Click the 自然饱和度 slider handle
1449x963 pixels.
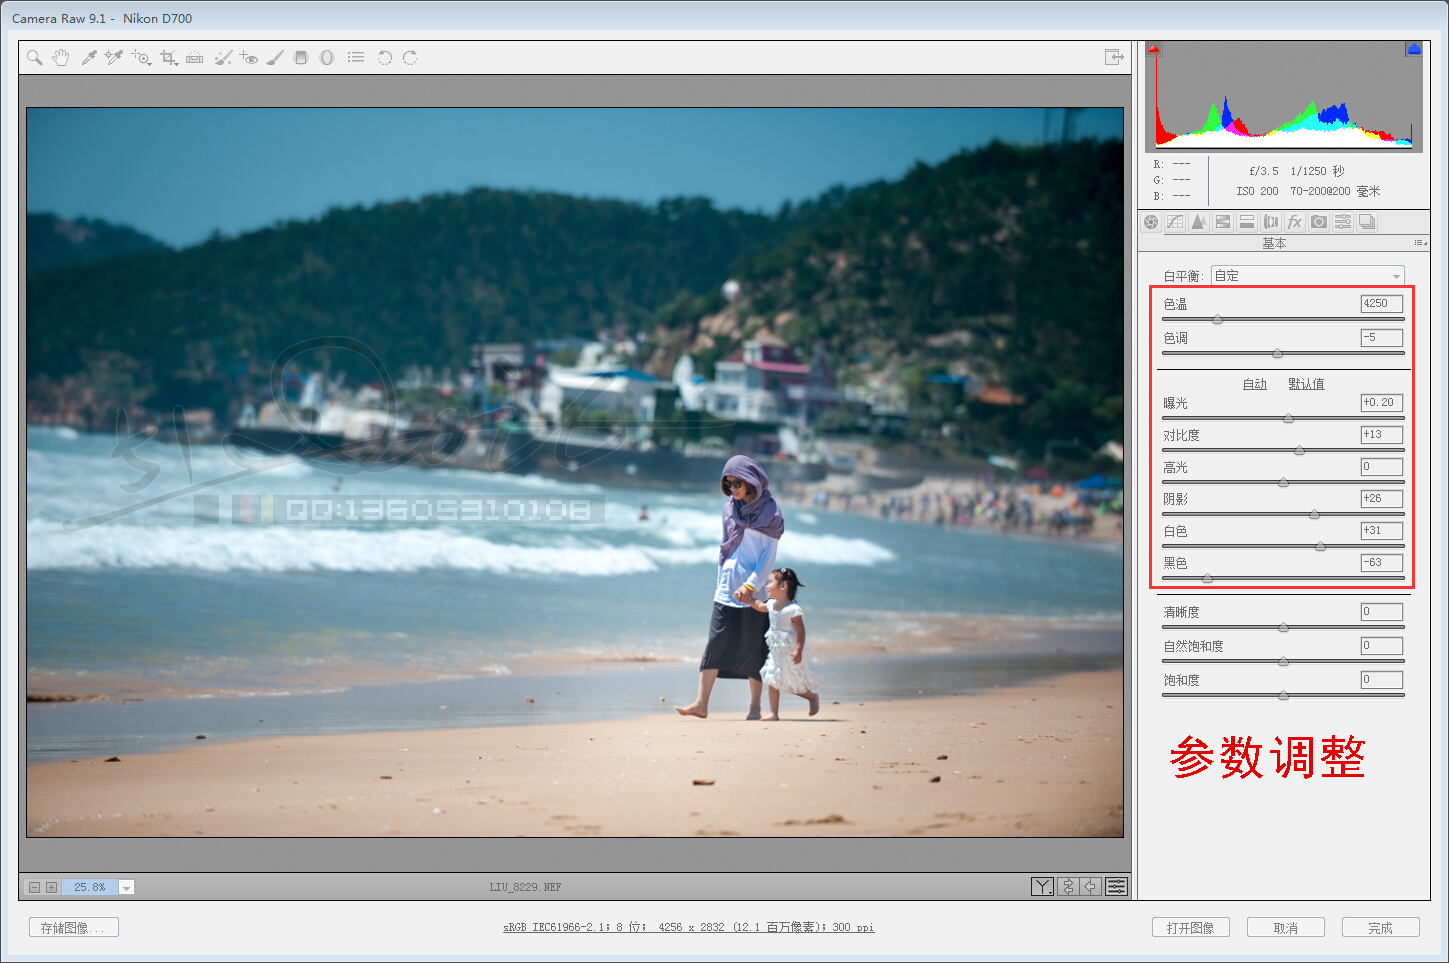click(1283, 662)
